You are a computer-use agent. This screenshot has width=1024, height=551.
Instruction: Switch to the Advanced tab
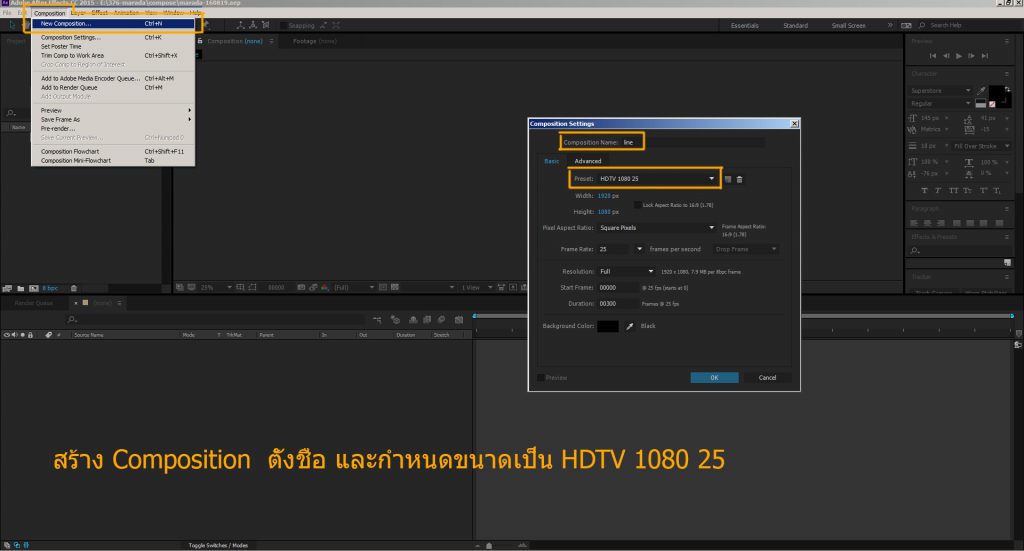[x=588, y=161]
